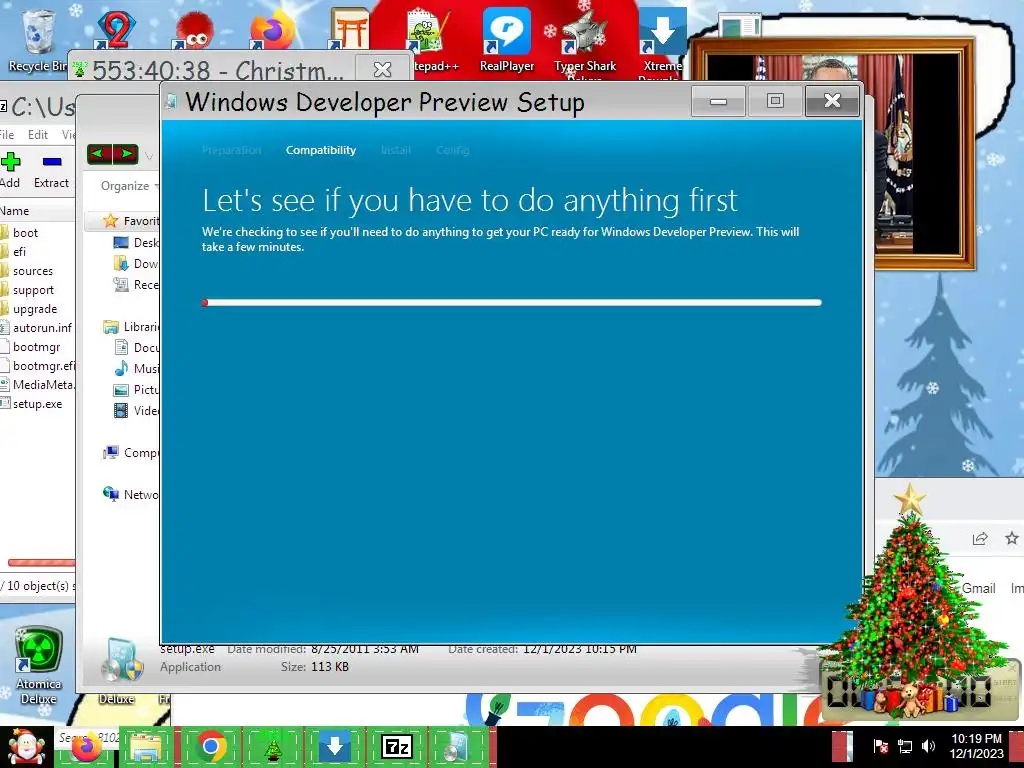Select setup.exe in 7-Zip file list
The height and width of the screenshot is (768, 1024).
click(32, 404)
